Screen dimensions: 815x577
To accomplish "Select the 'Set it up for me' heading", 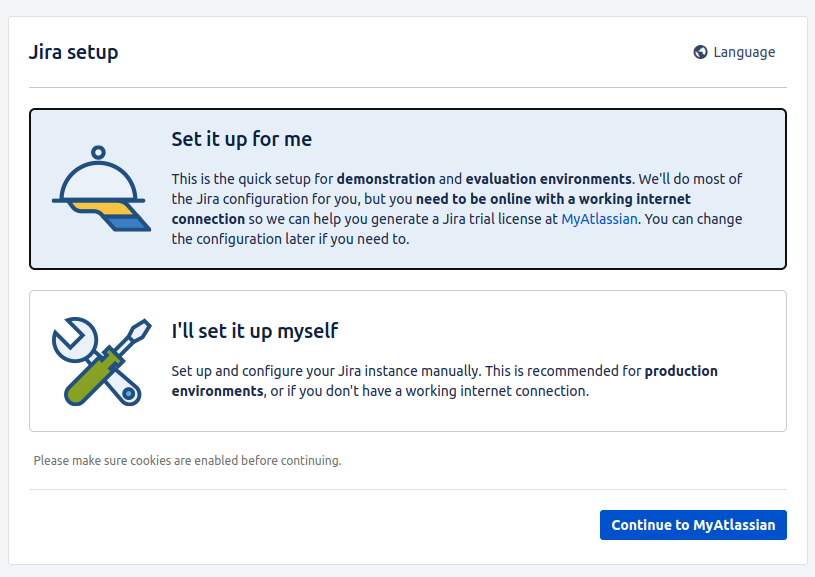I will pyautogui.click(x=242, y=139).
